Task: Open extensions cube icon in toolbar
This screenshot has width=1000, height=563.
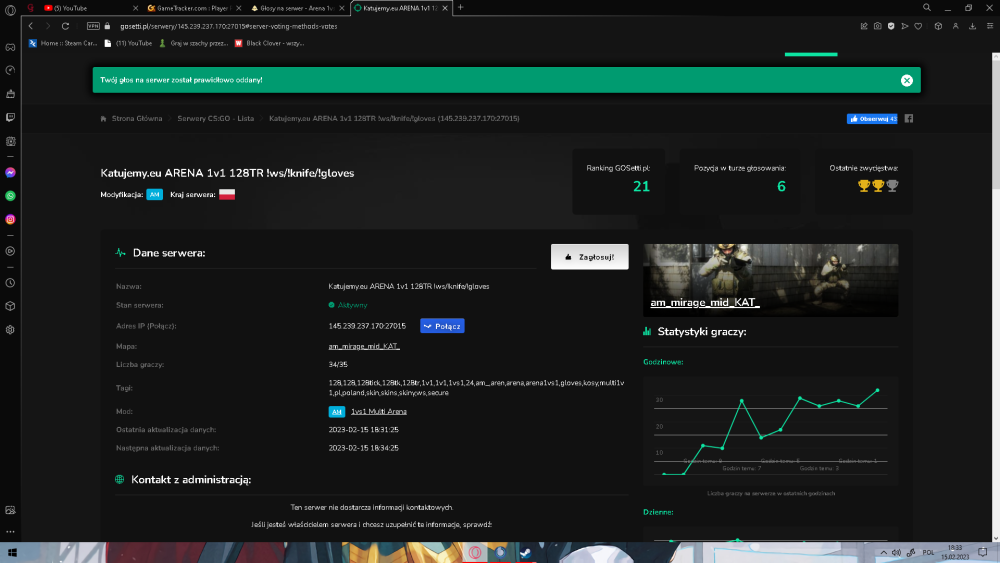Action: (x=938, y=26)
